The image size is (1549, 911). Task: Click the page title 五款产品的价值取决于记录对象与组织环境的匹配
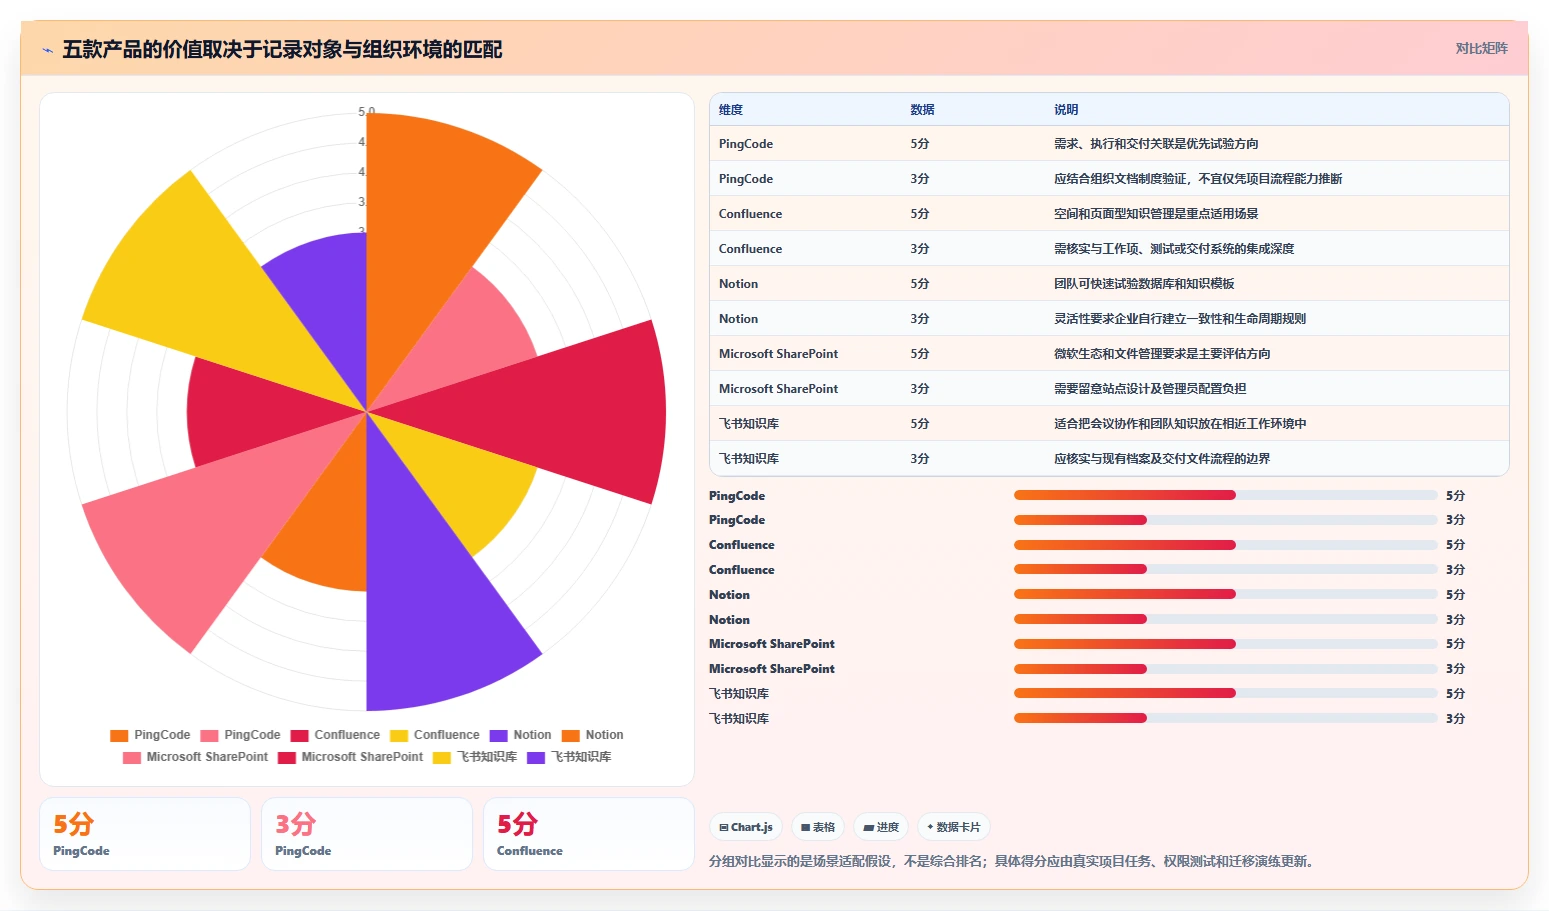282,49
